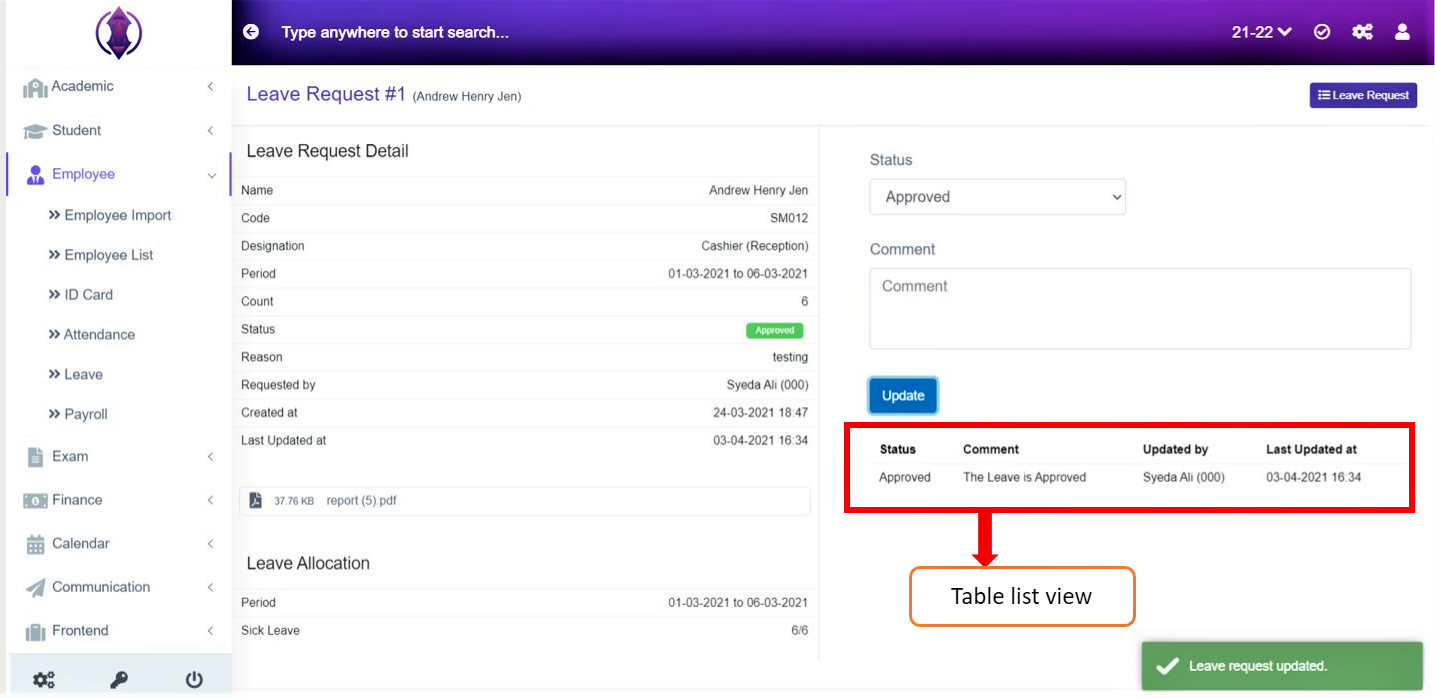Click the Finance money icon
This screenshot has width=1435, height=698.
(35, 500)
